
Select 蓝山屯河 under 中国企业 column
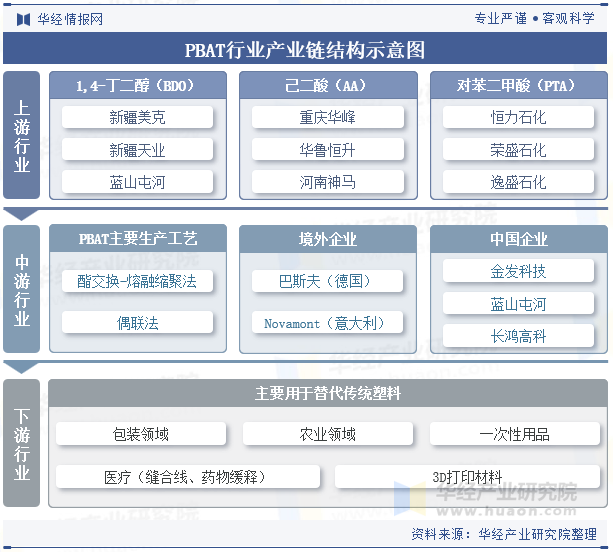(518, 303)
